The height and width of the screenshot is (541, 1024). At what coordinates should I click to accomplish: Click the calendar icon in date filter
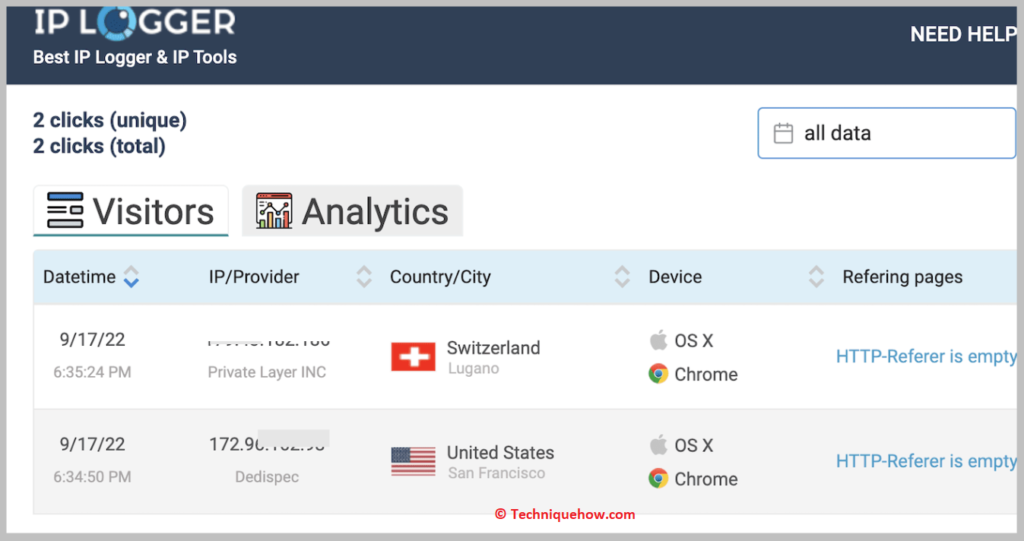[783, 133]
